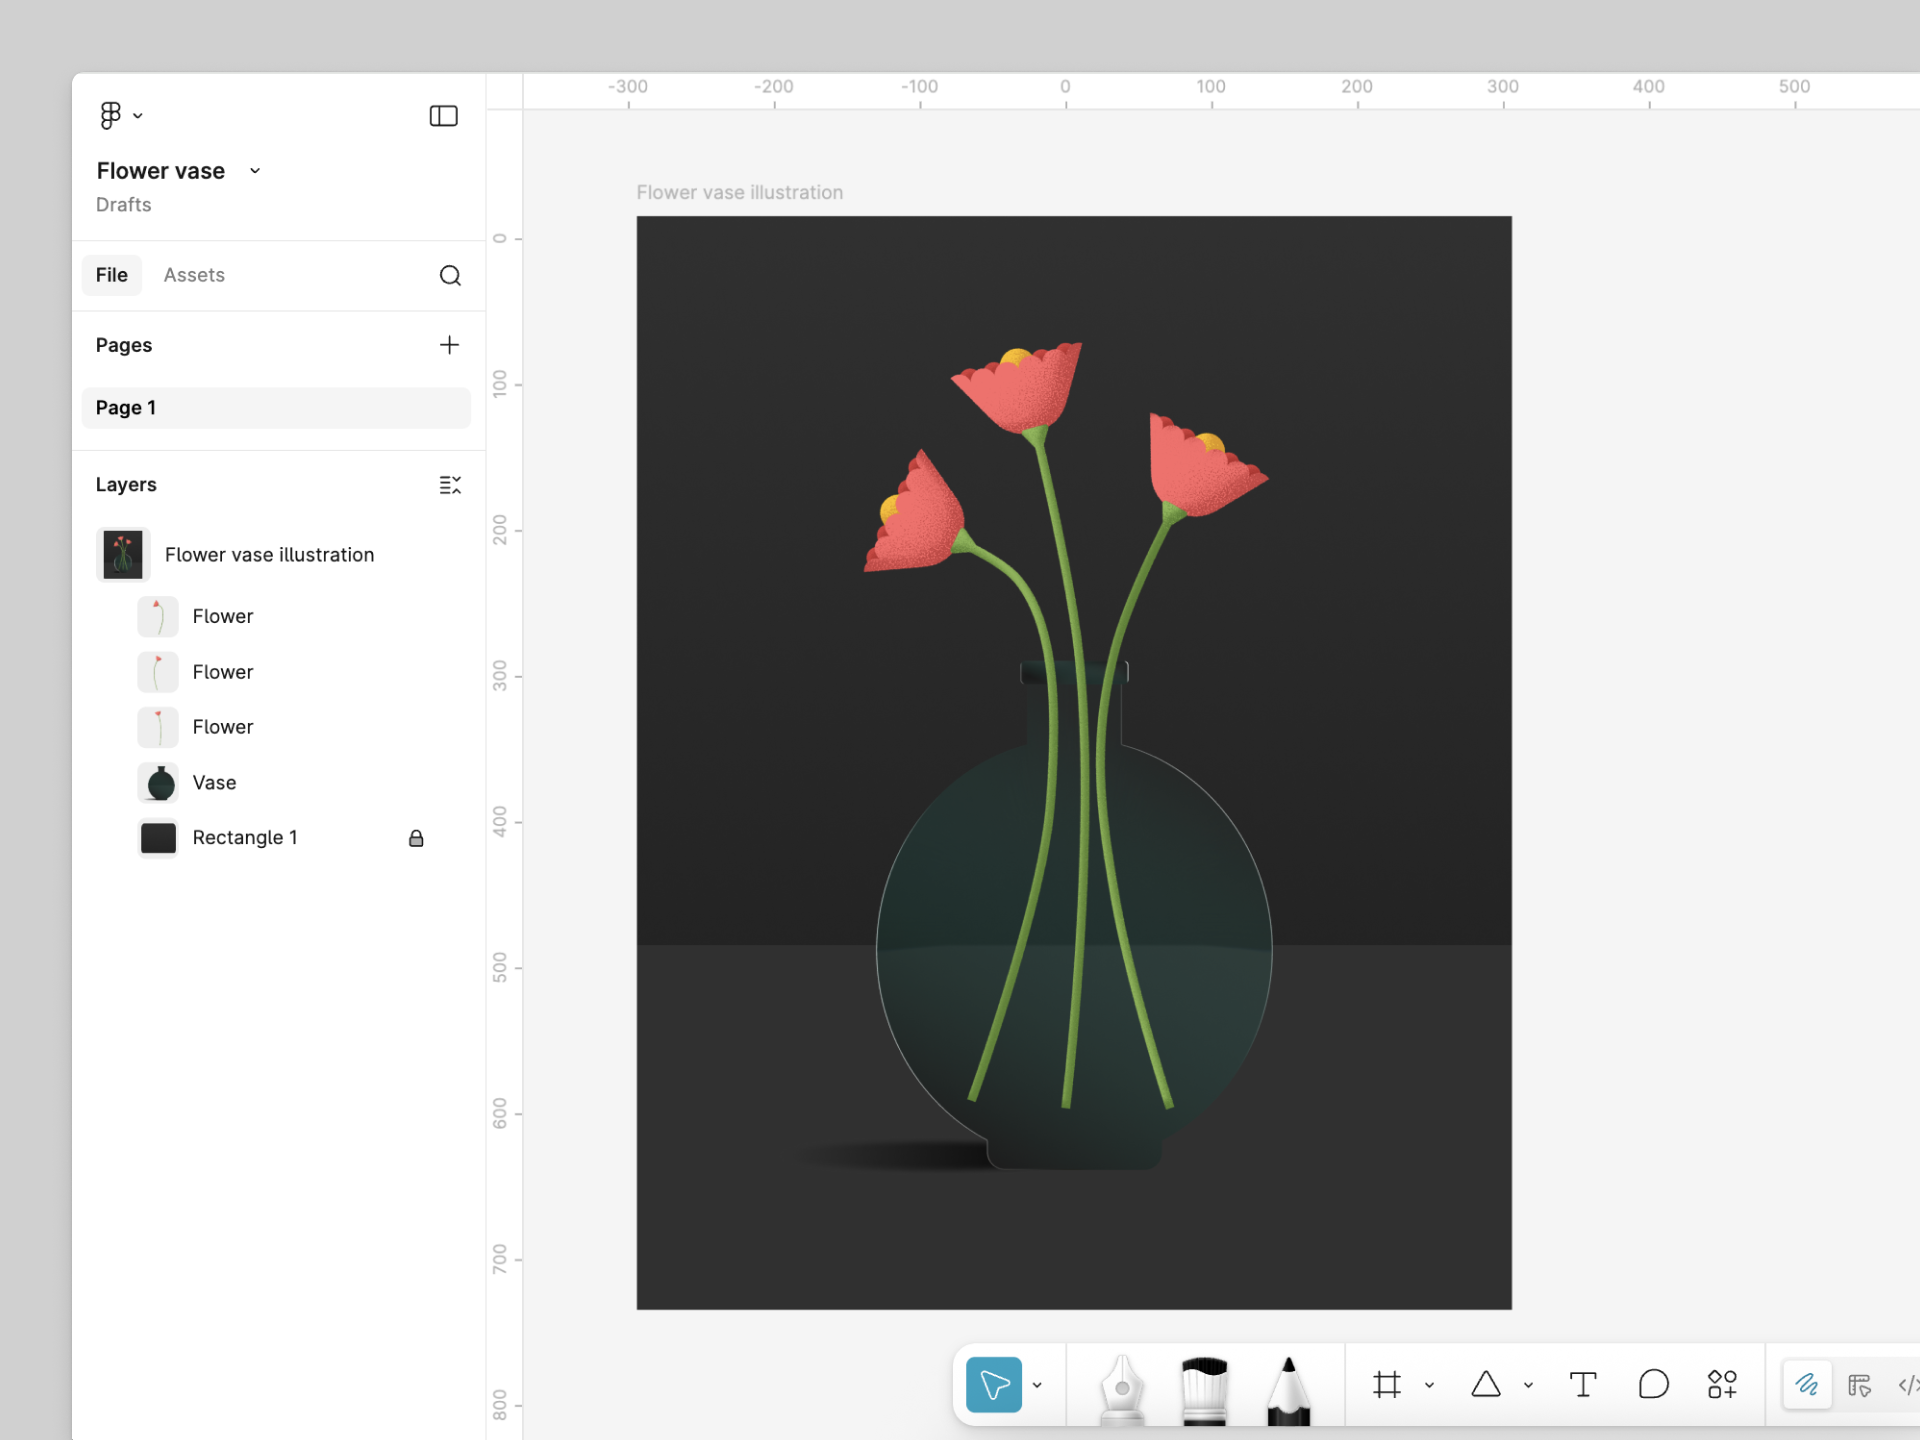Collapse all layers using the Layers list icon

(449, 484)
